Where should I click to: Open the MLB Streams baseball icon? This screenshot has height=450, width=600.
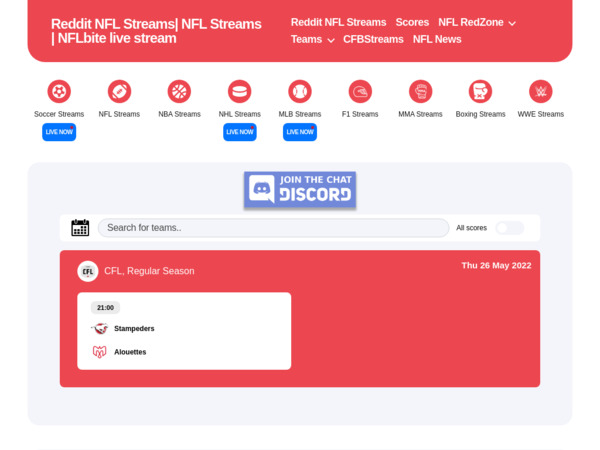(300, 91)
